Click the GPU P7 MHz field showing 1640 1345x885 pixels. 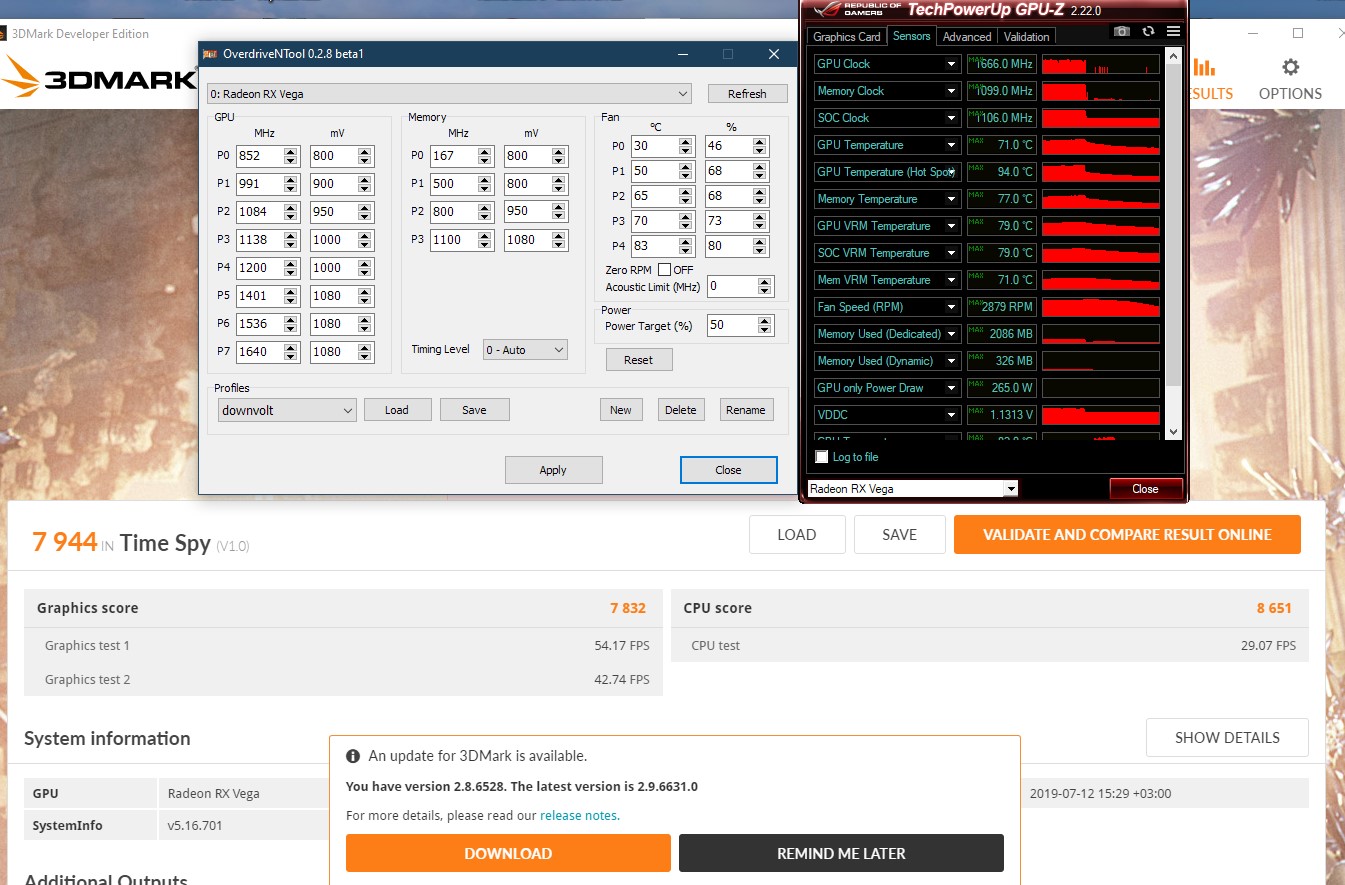pyautogui.click(x=260, y=352)
